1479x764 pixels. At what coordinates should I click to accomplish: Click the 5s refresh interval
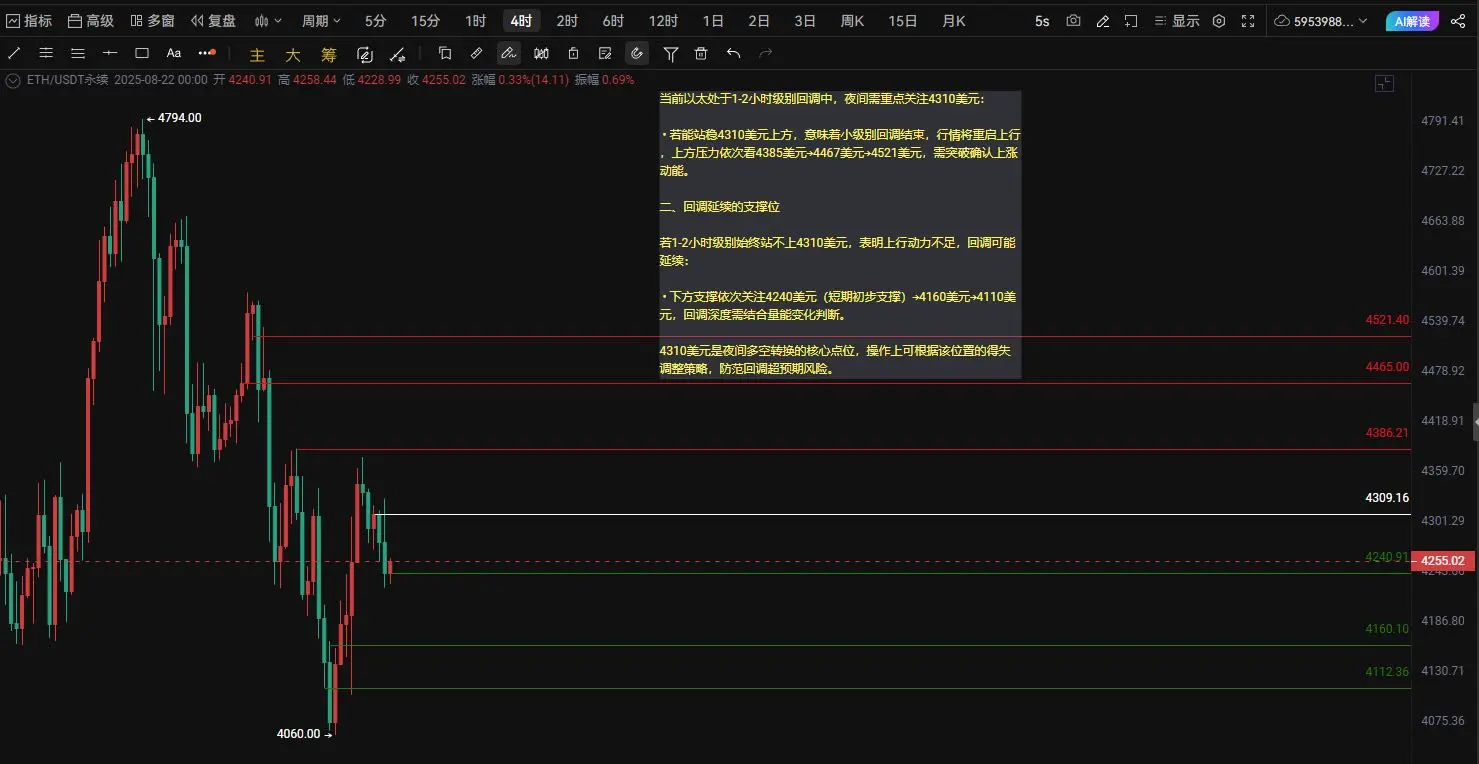(1042, 20)
